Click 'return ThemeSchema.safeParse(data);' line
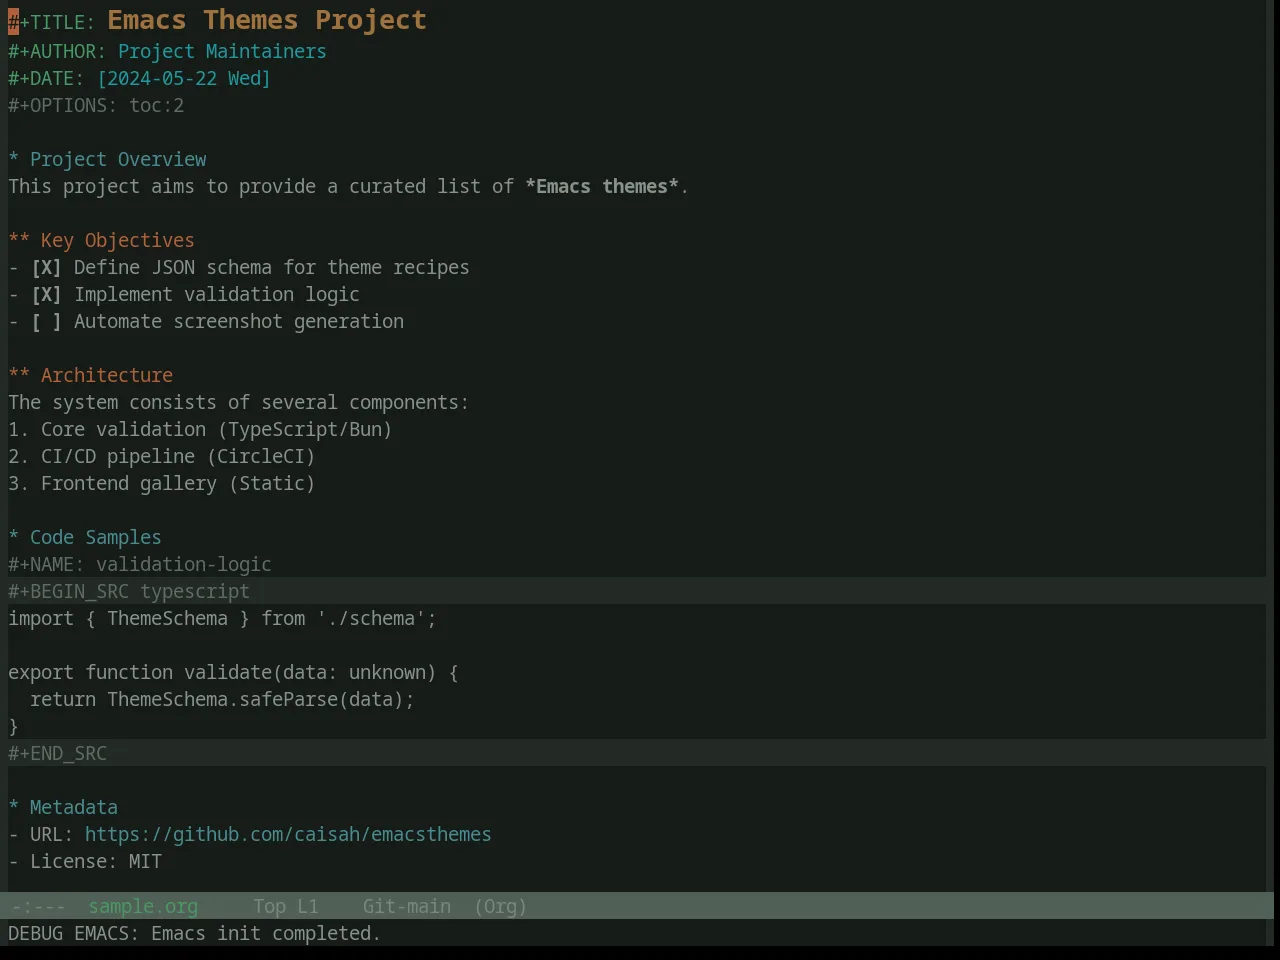1280x960 pixels. [222, 700]
